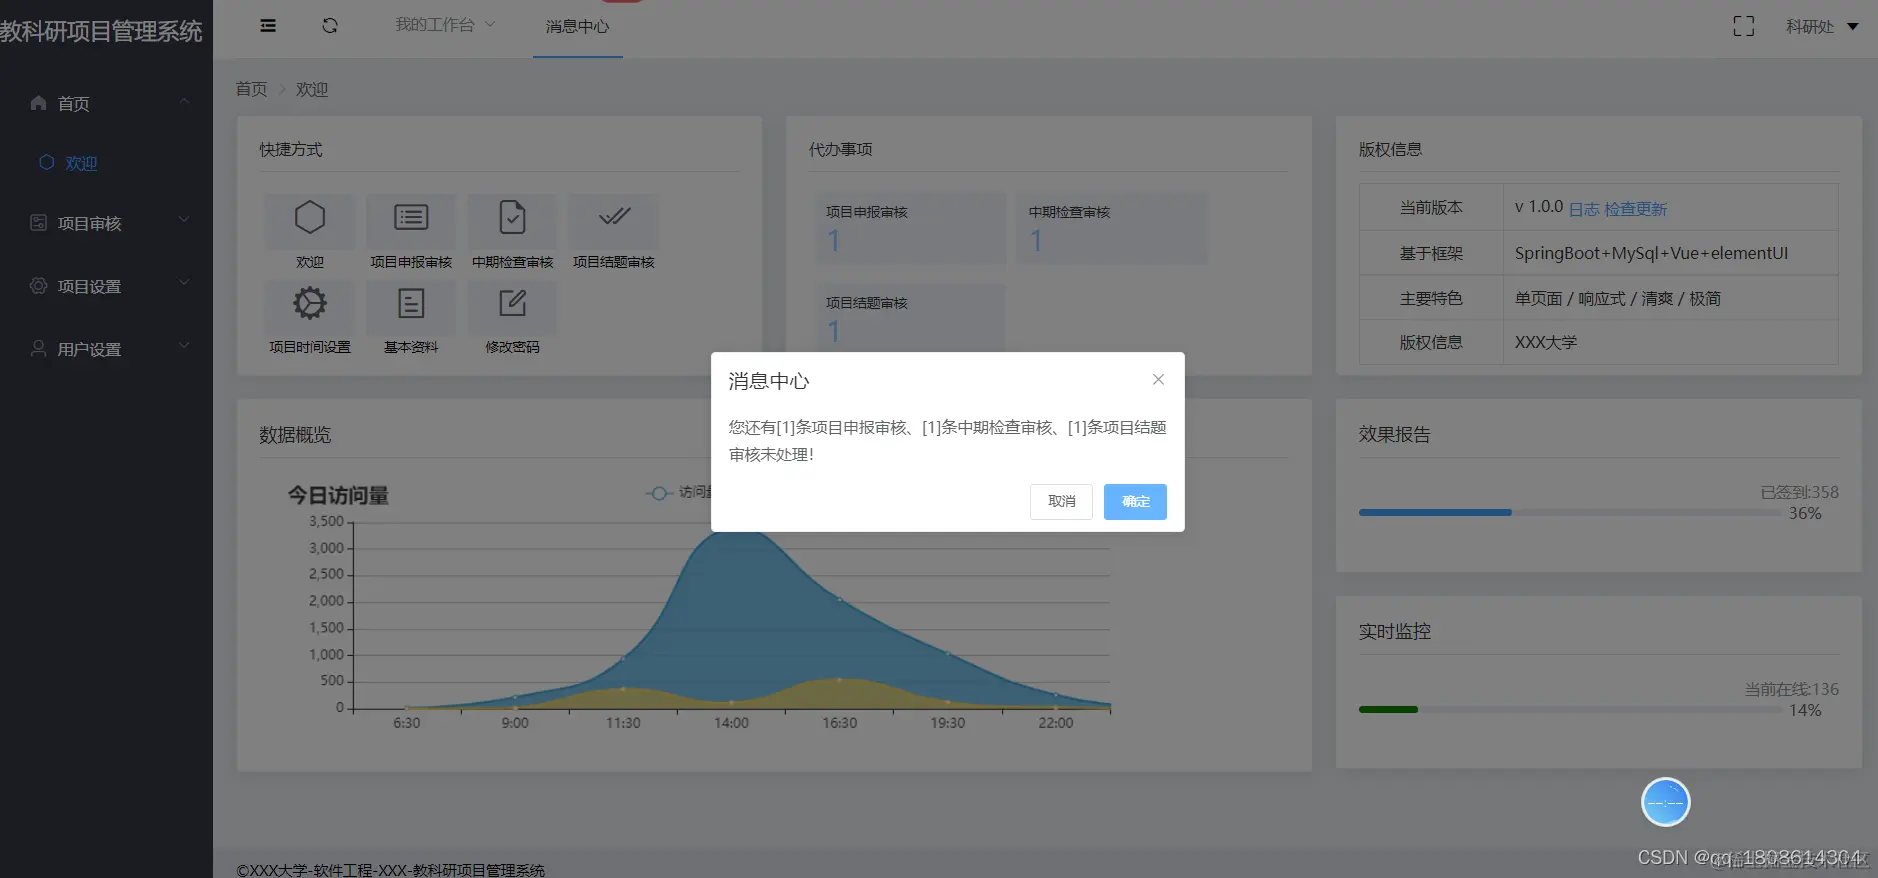
Task: Click the 3,500 label on the chart axis
Action: pyautogui.click(x=326, y=521)
